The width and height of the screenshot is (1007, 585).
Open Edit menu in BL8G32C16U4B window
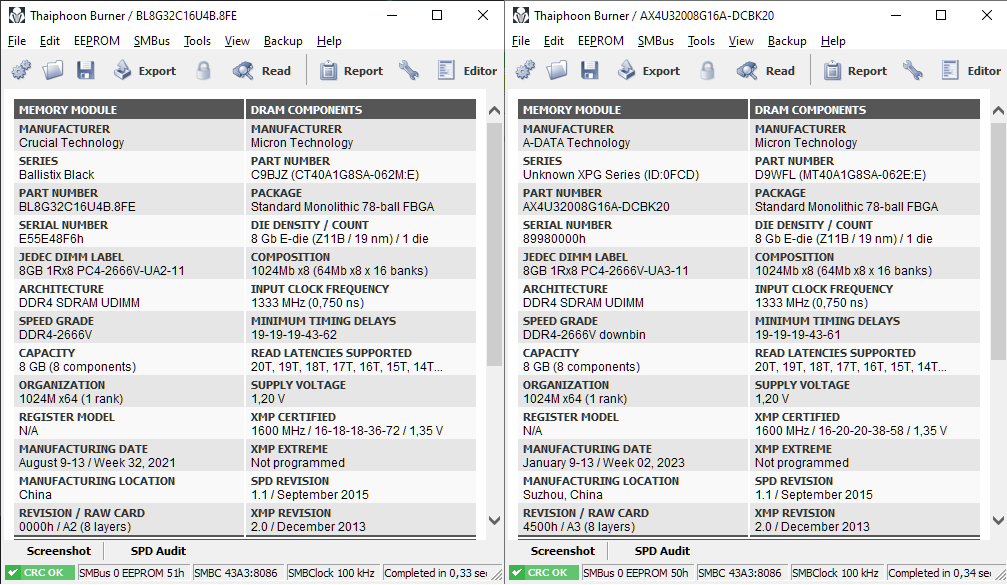point(49,41)
